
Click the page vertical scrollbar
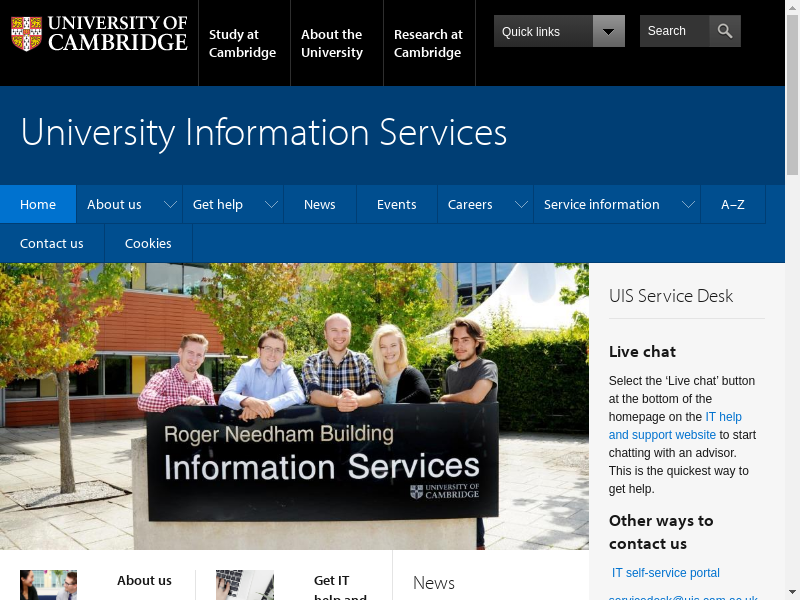[792, 300]
